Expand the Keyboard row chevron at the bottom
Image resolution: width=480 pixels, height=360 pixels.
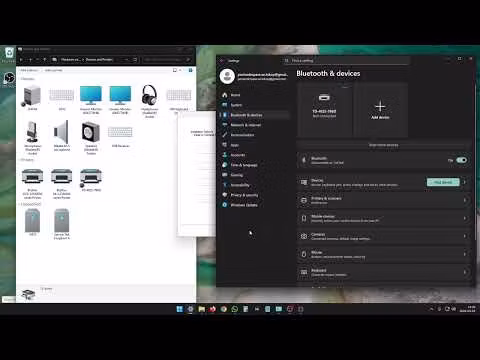(465, 272)
